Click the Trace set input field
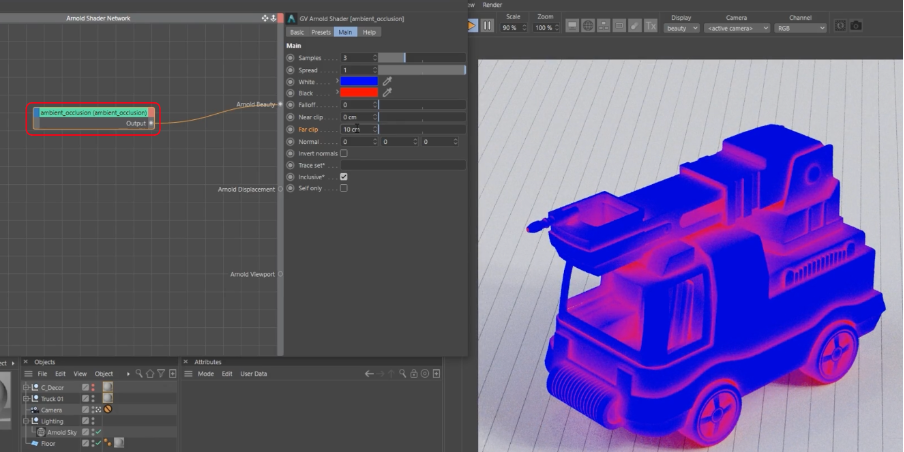 [x=403, y=165]
